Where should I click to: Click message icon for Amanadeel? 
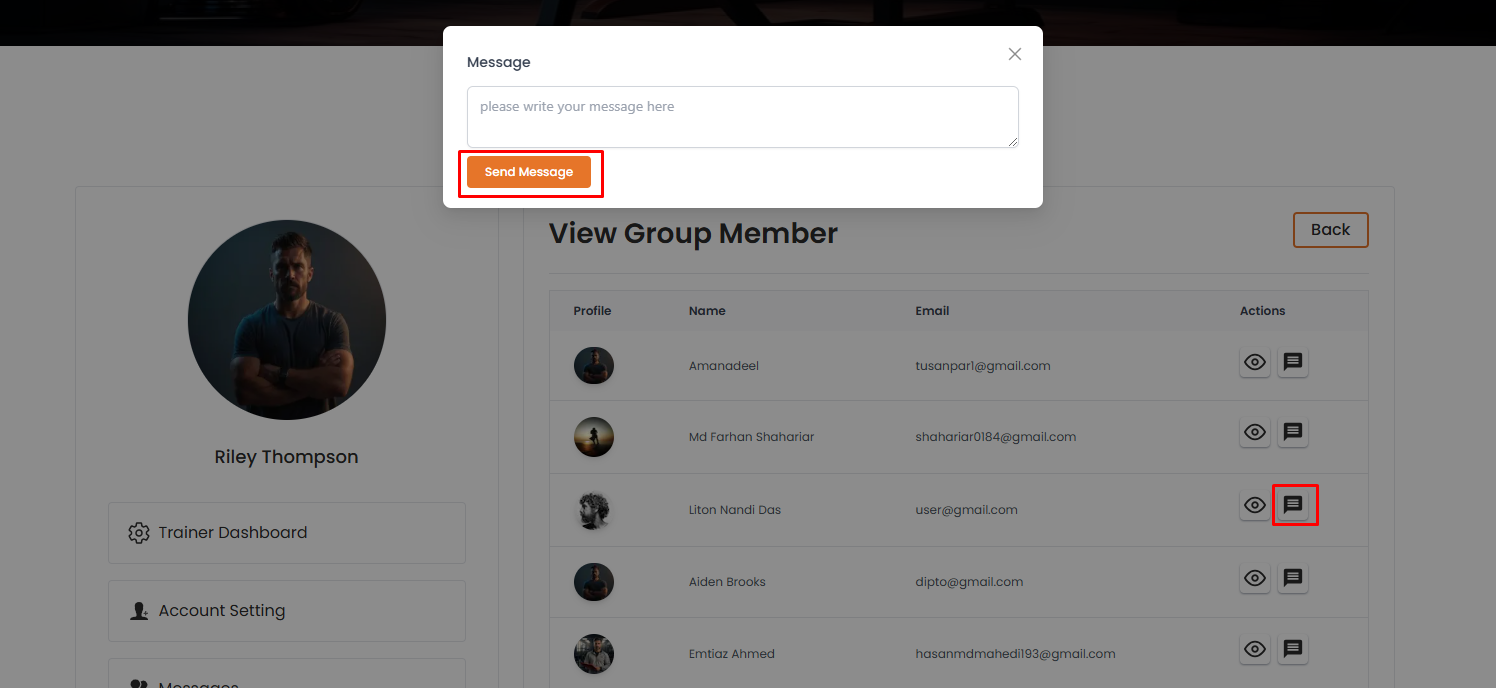click(x=1293, y=362)
